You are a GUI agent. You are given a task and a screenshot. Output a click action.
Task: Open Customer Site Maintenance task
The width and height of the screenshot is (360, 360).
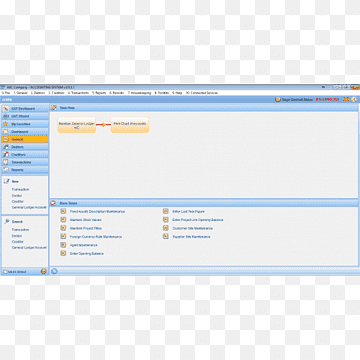pos(193,228)
